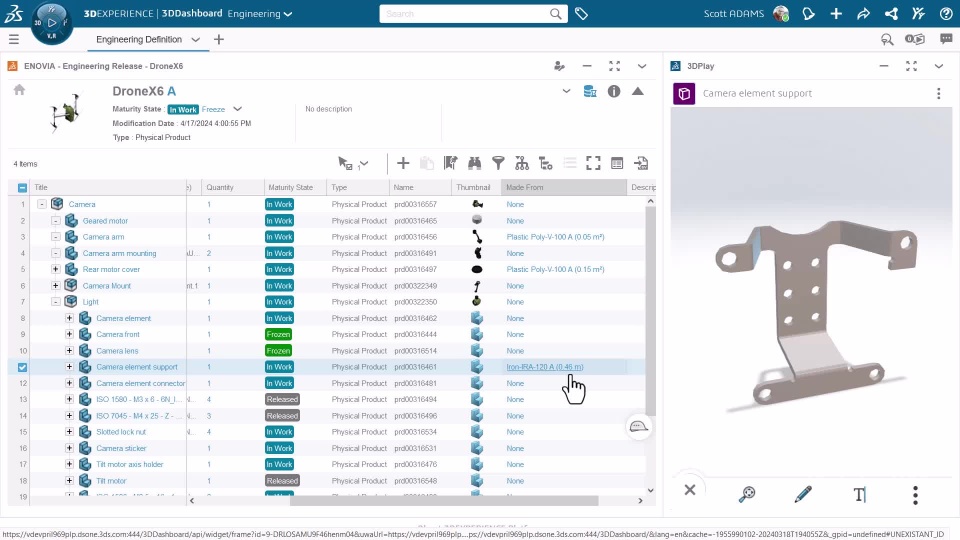The image size is (960, 540).
Task: Toggle the select-all checkbox in table header
Action: [22, 188]
